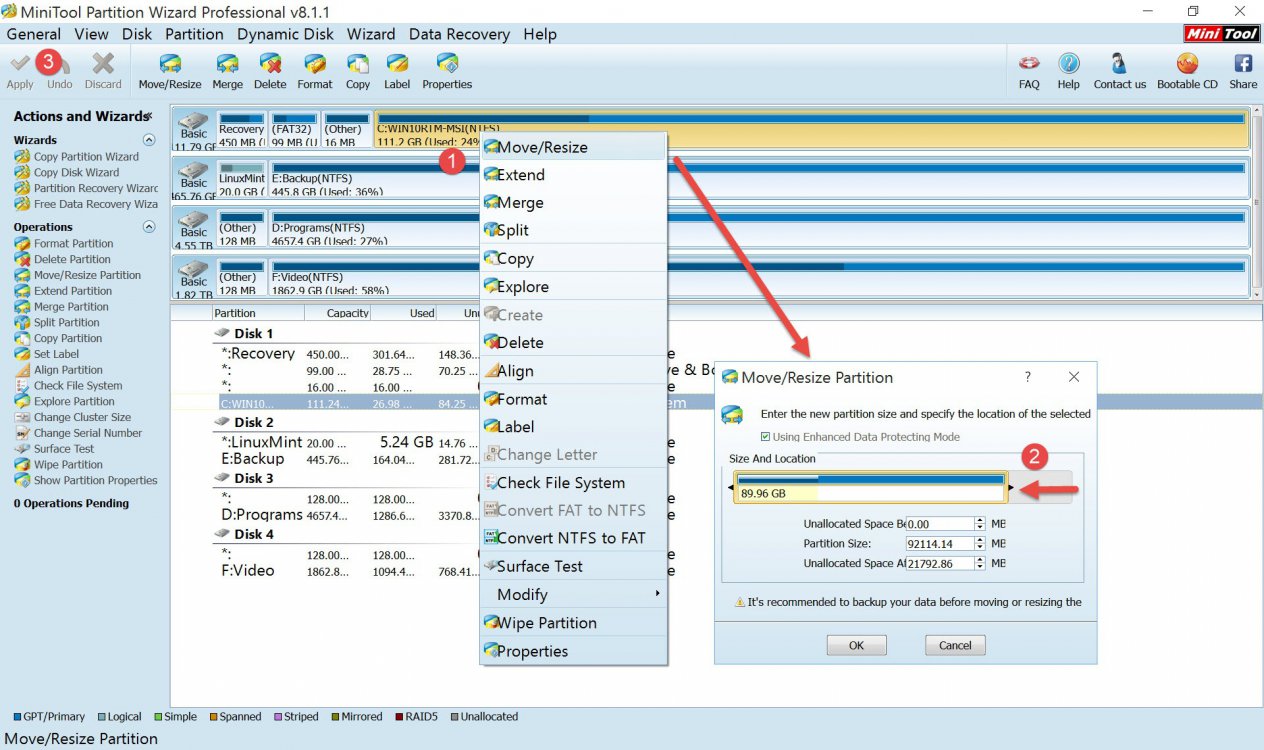
Task: Click Partition Size spinner arrows
Action: (980, 544)
